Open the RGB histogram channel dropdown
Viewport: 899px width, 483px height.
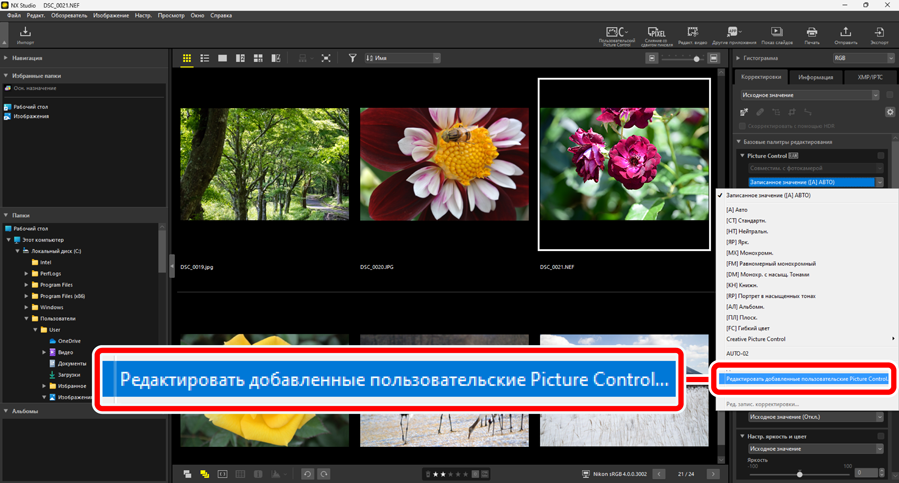863,59
